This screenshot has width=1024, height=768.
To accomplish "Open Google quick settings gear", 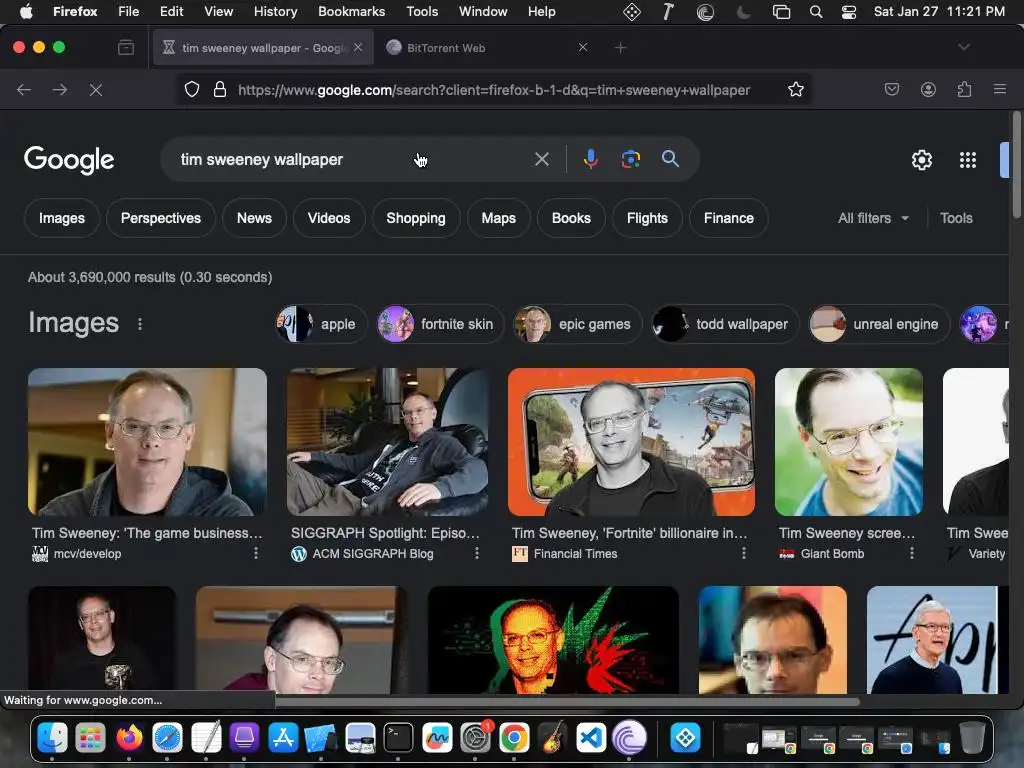I will pyautogui.click(x=921, y=160).
